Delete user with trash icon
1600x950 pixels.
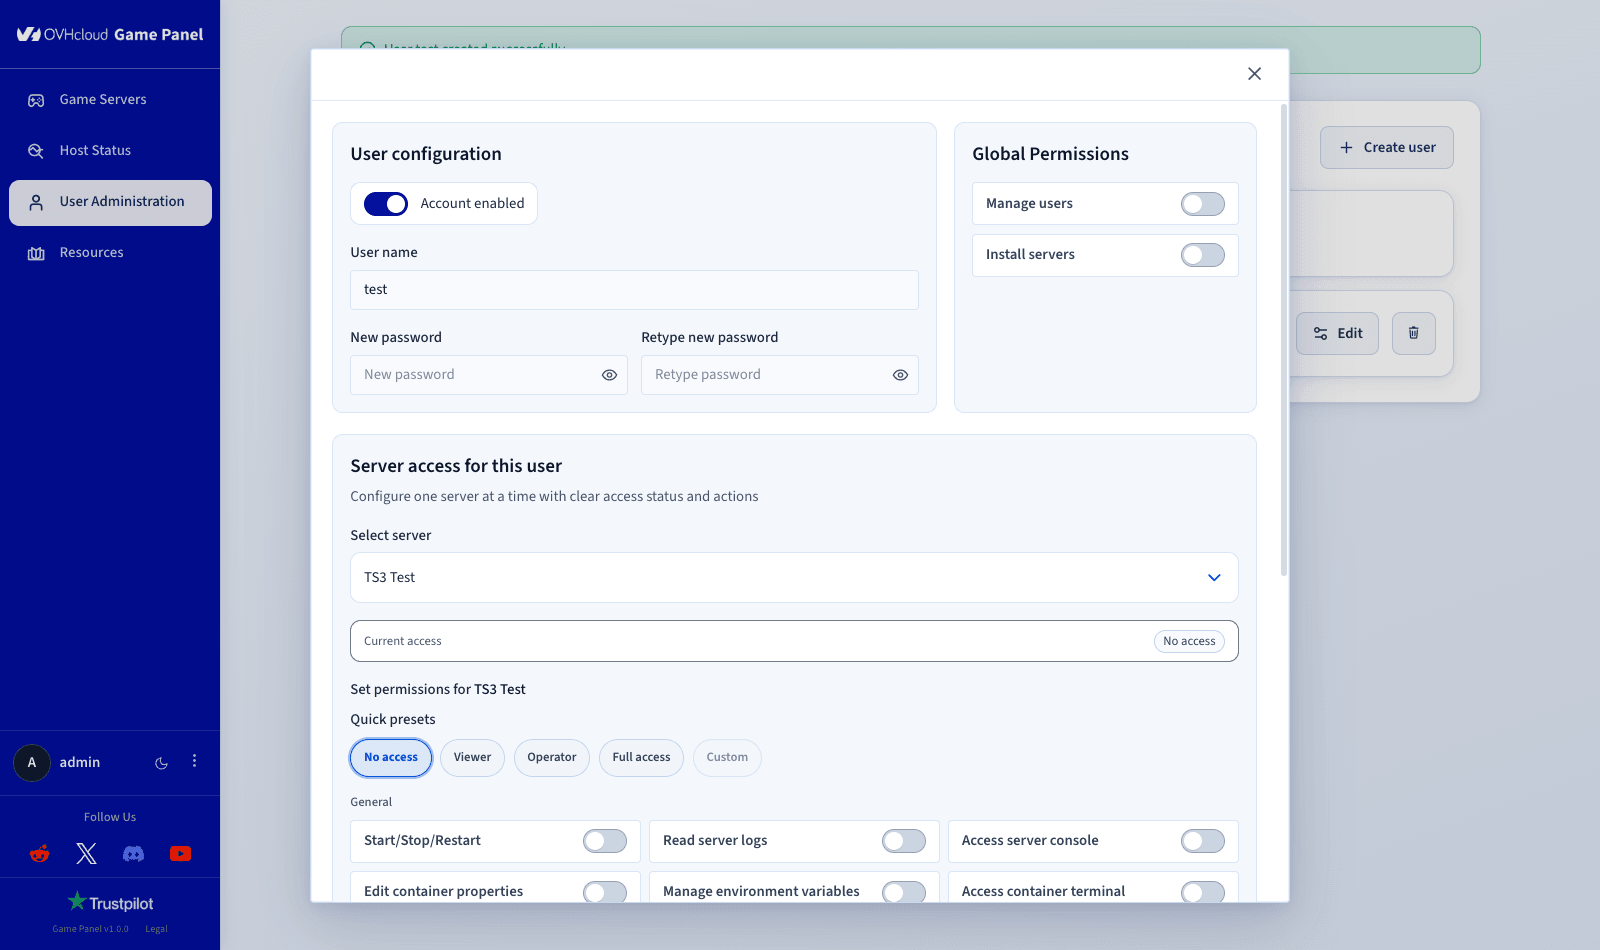(x=1414, y=333)
